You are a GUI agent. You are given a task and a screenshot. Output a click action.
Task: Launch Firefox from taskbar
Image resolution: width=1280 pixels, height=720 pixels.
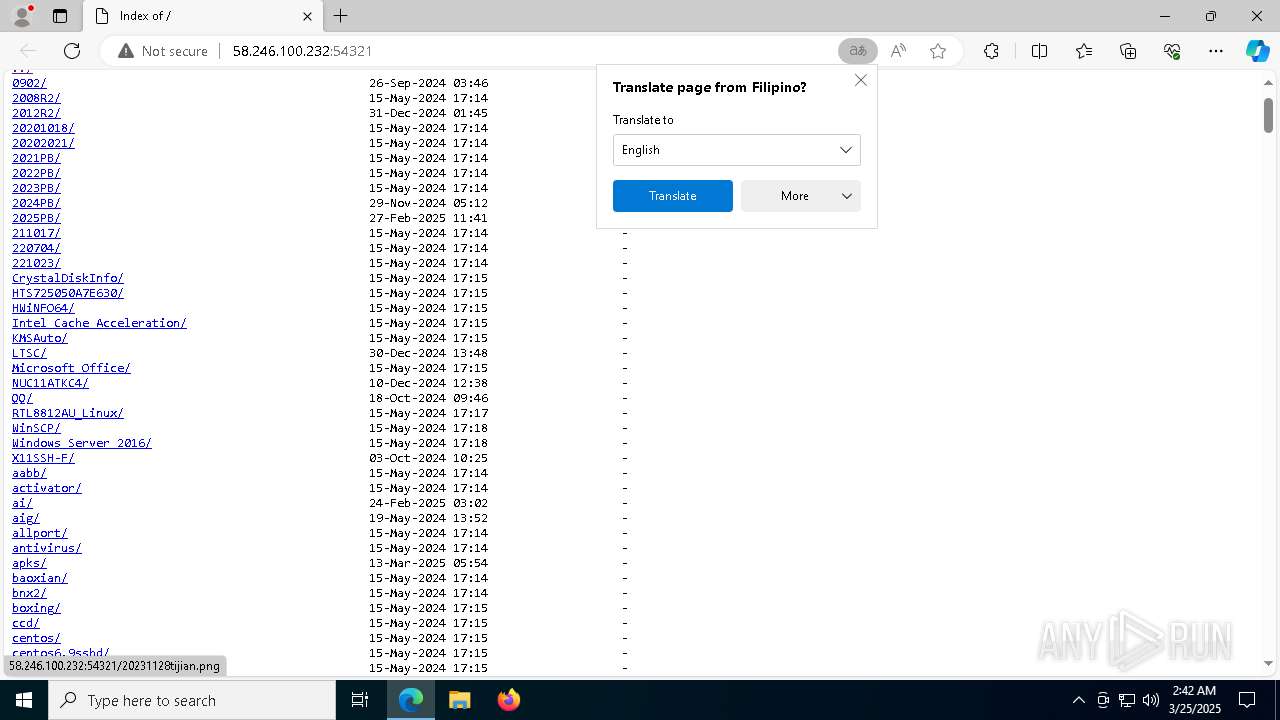tap(508, 700)
